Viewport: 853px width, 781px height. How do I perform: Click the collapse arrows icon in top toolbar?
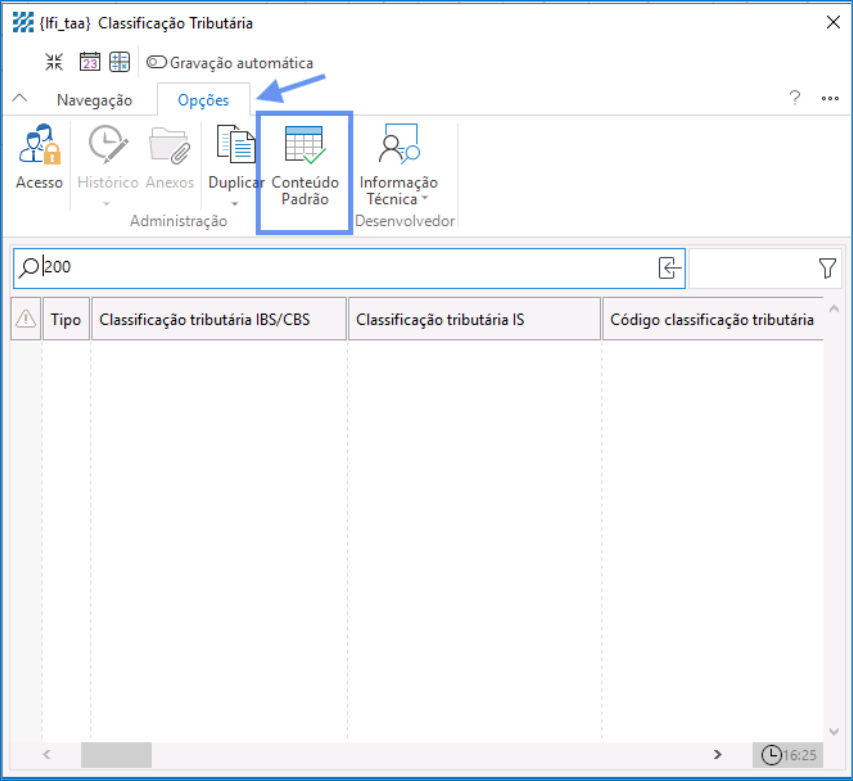point(54,62)
